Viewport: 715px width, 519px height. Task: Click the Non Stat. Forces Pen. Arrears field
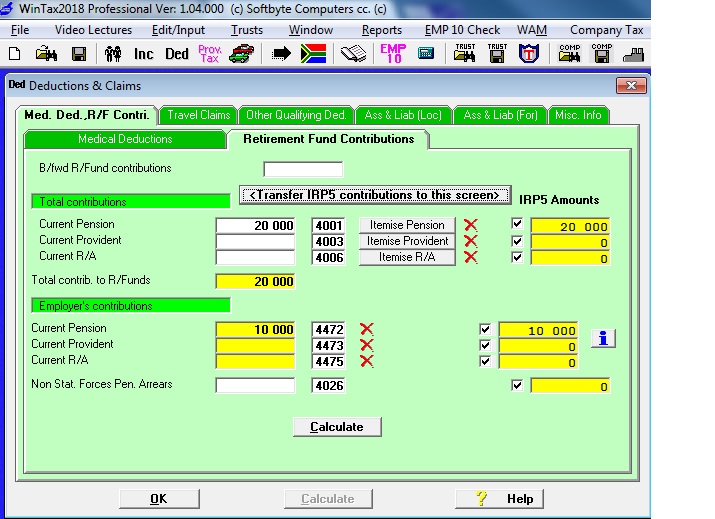click(x=255, y=385)
